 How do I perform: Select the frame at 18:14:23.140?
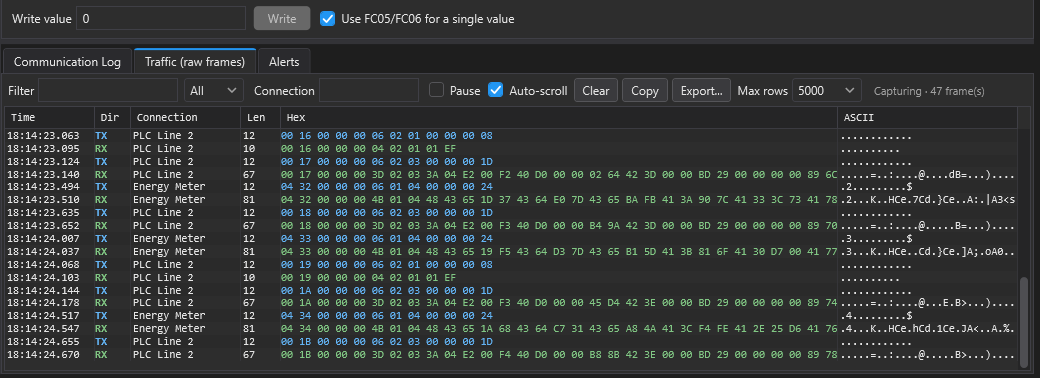pyautogui.click(x=511, y=174)
